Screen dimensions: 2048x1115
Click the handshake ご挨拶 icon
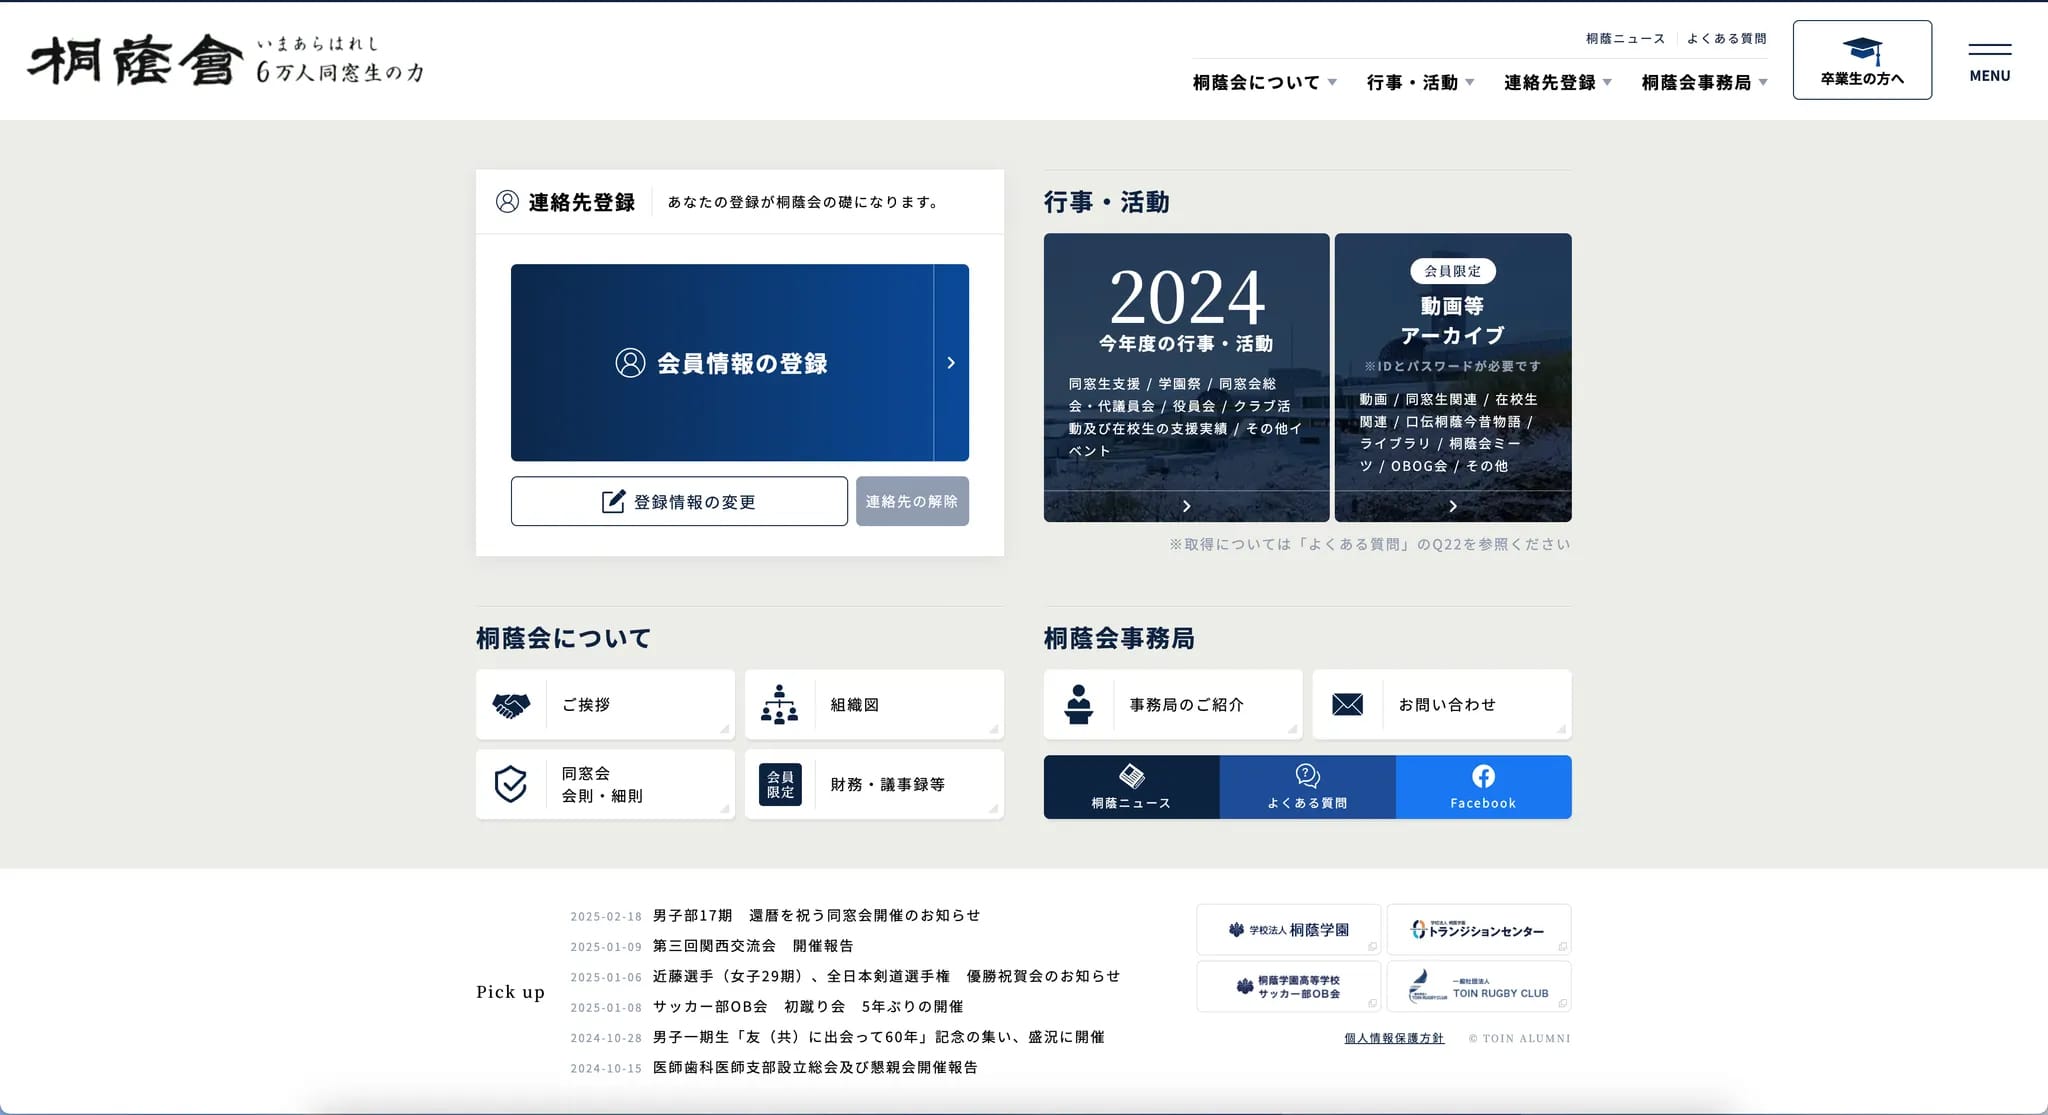tap(511, 705)
